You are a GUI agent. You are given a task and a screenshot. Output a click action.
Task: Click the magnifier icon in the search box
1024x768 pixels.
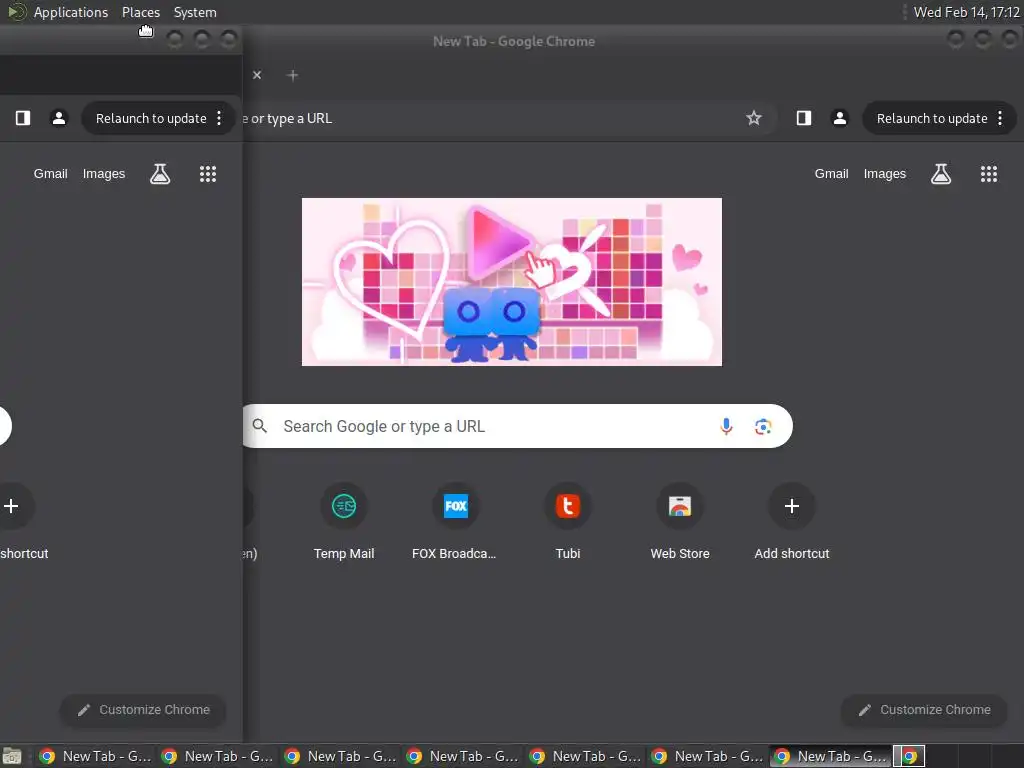(x=260, y=426)
